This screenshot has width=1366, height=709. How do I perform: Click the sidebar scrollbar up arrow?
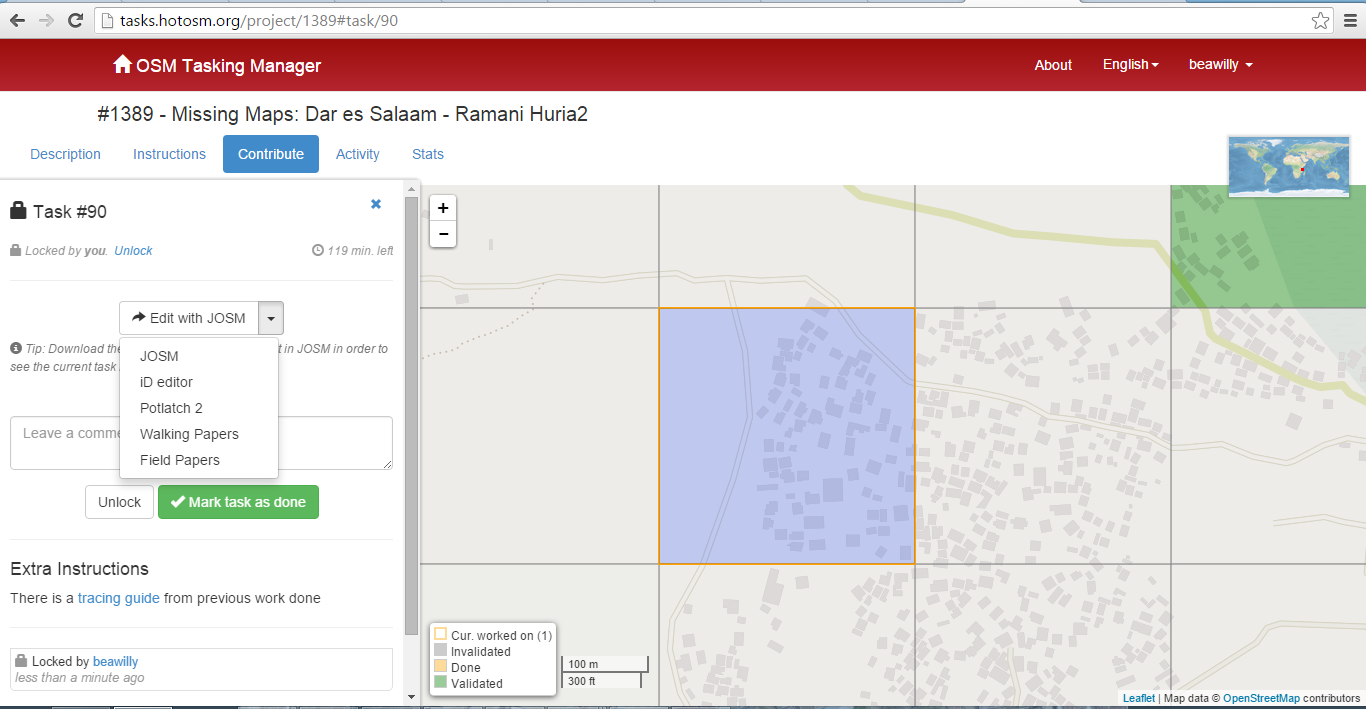(411, 188)
